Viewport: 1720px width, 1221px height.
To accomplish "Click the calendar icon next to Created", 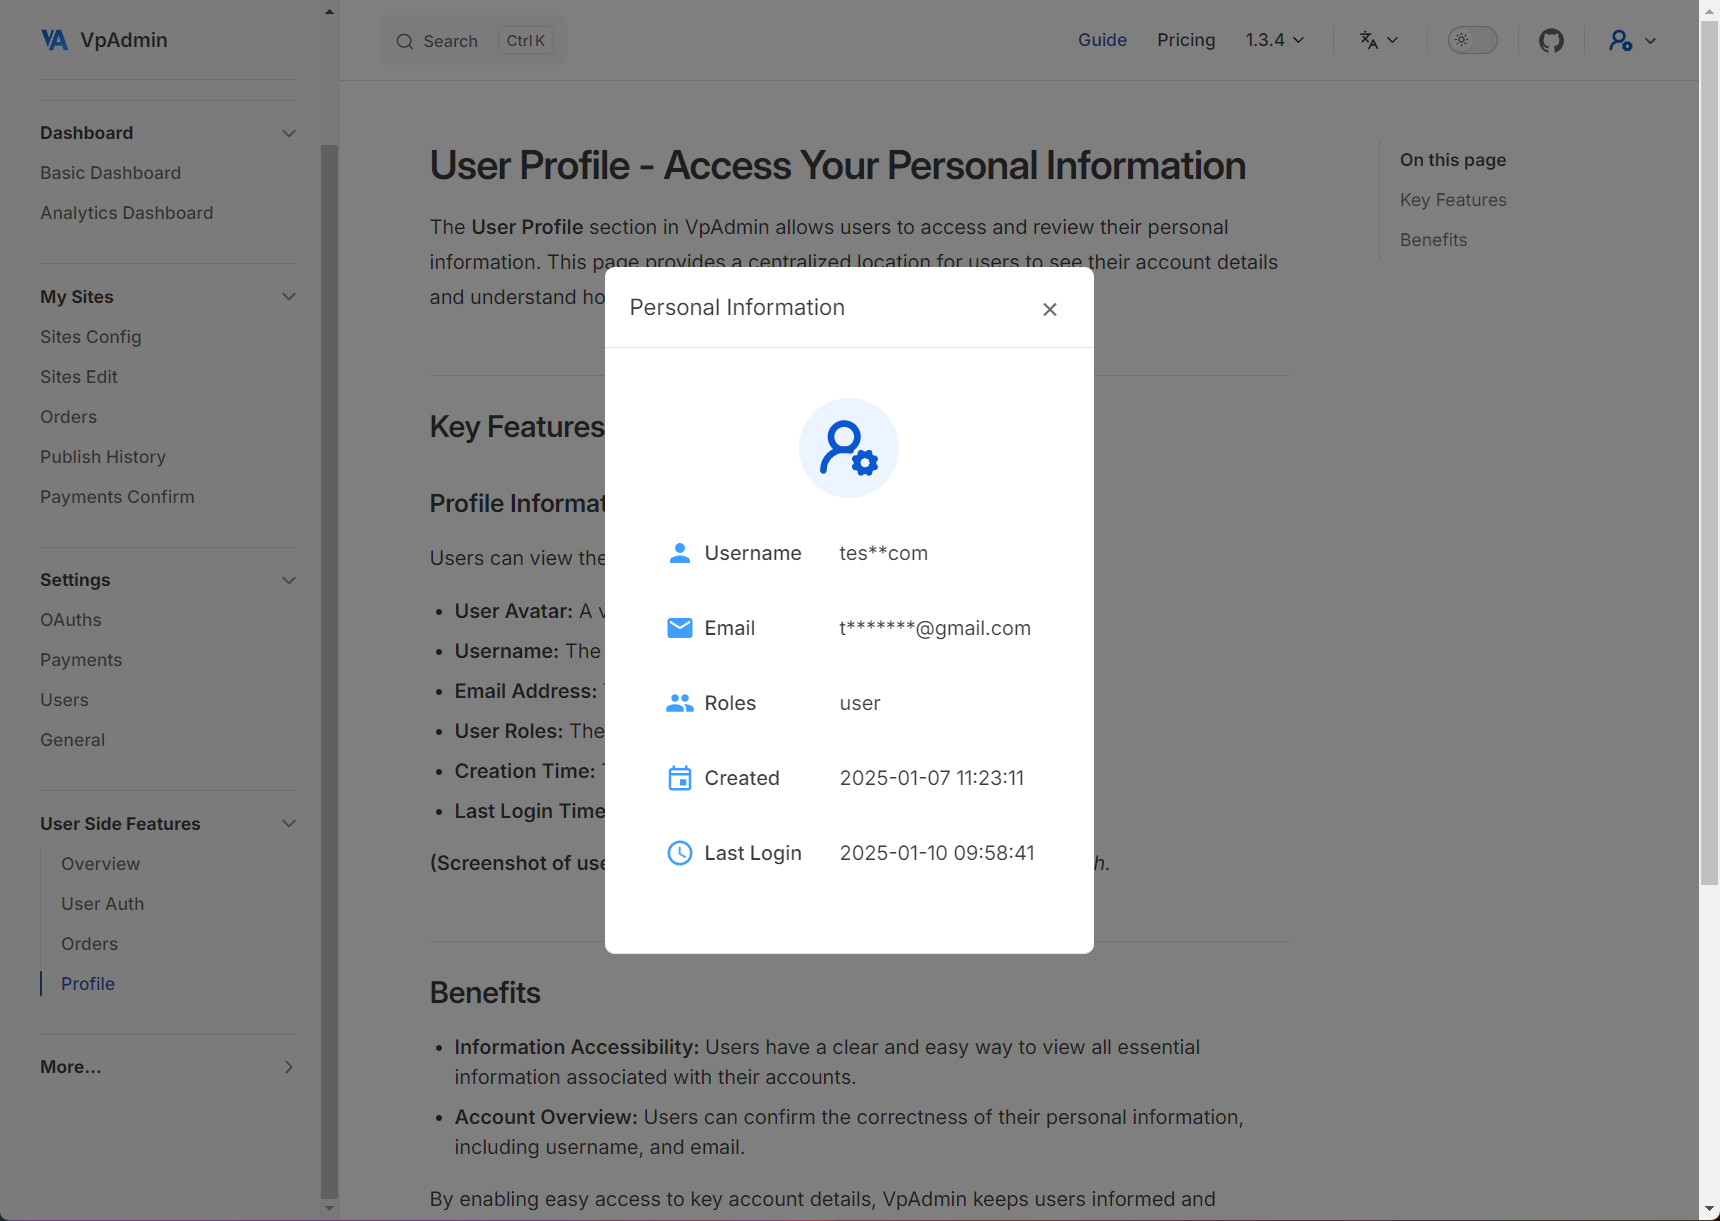I will [x=680, y=777].
